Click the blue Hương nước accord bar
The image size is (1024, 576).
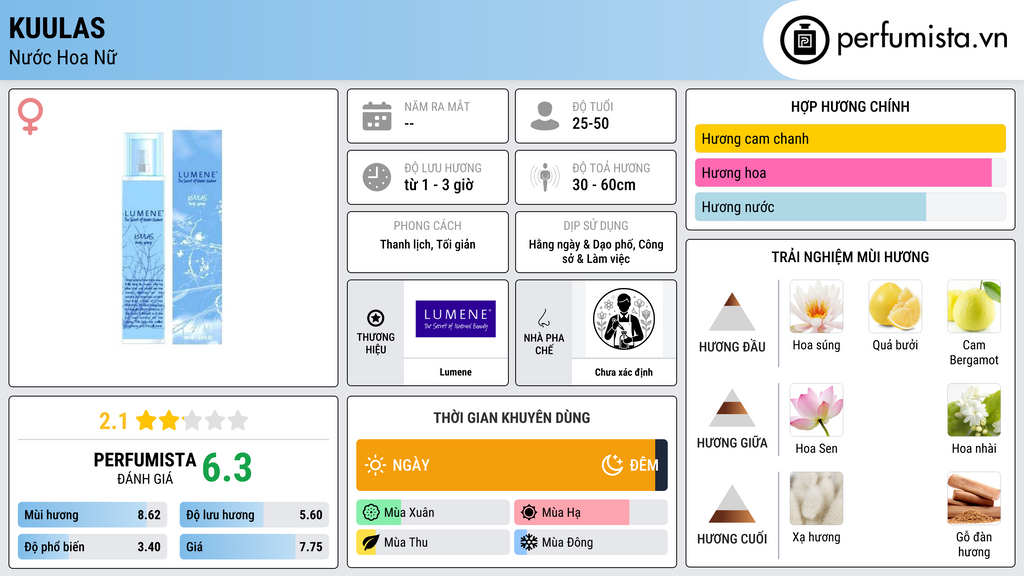click(810, 207)
